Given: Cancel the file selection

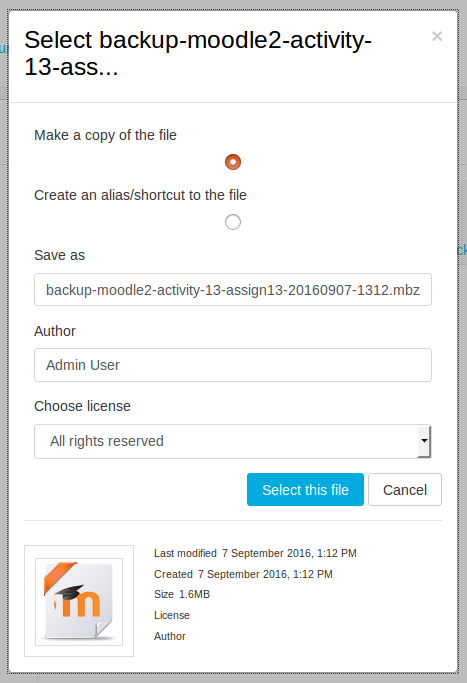Looking at the screenshot, I should (405, 490).
